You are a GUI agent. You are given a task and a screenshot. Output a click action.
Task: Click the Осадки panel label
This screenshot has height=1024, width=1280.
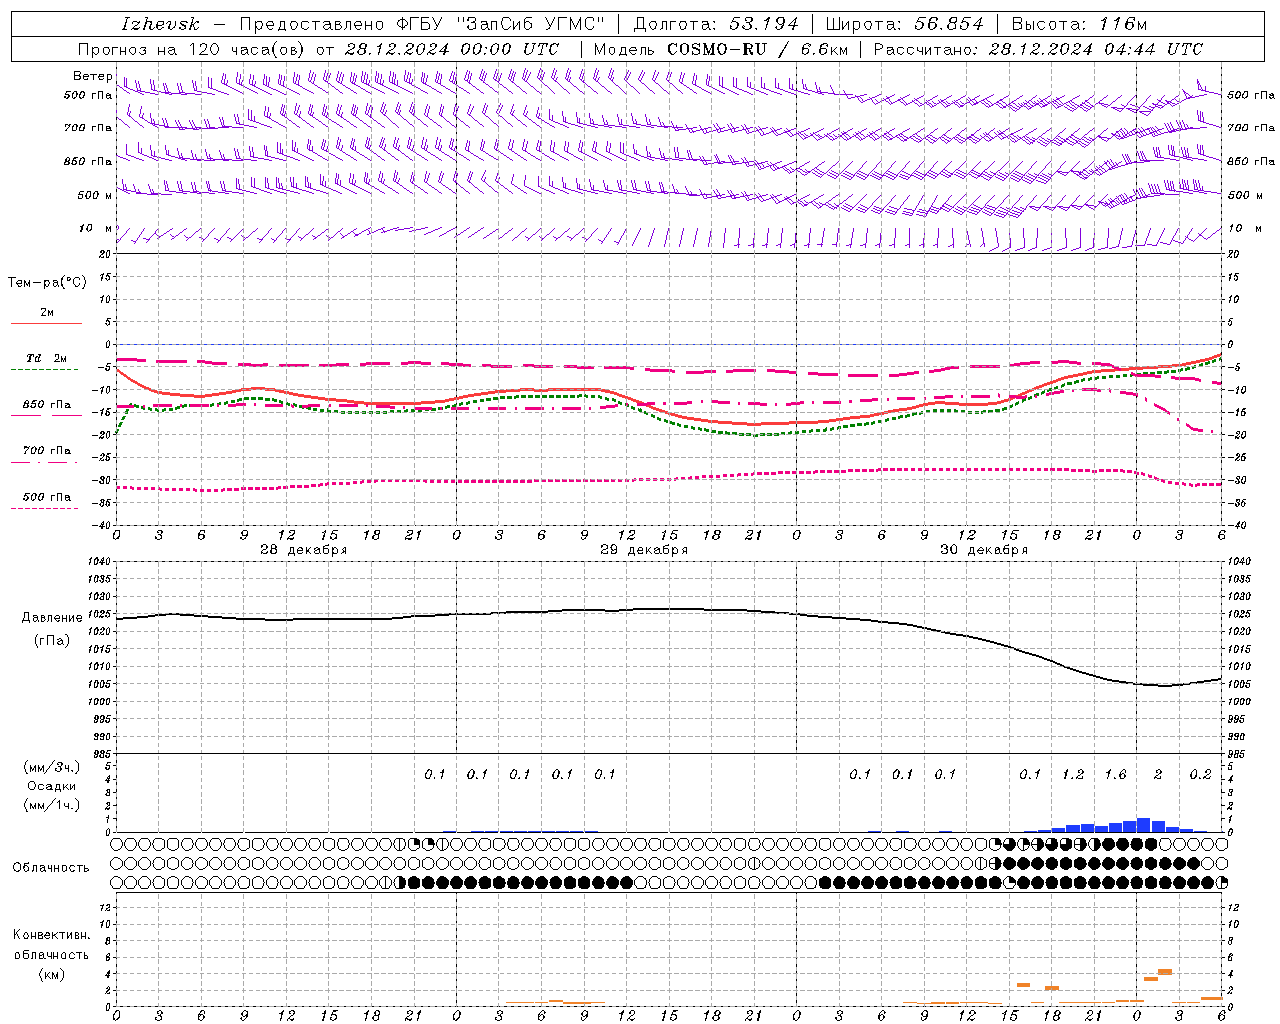click(51, 786)
